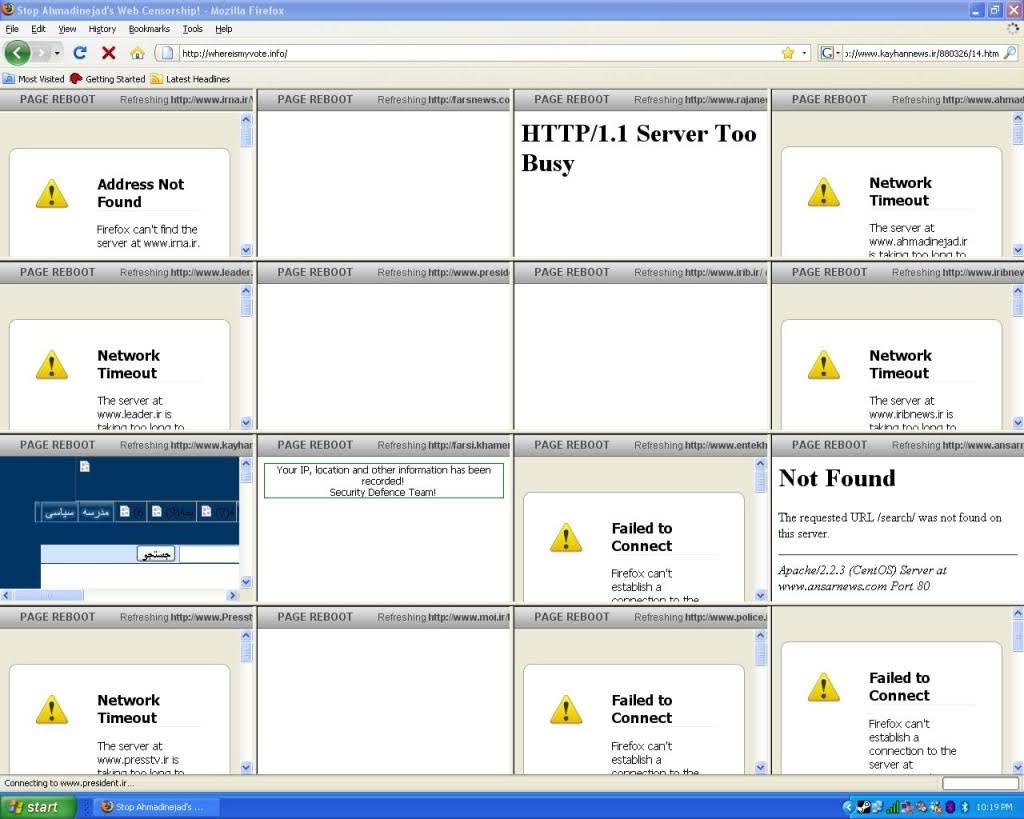Image resolution: width=1024 pixels, height=819 pixels.
Task: Click the Steam icon in the system tray
Action: (863, 807)
